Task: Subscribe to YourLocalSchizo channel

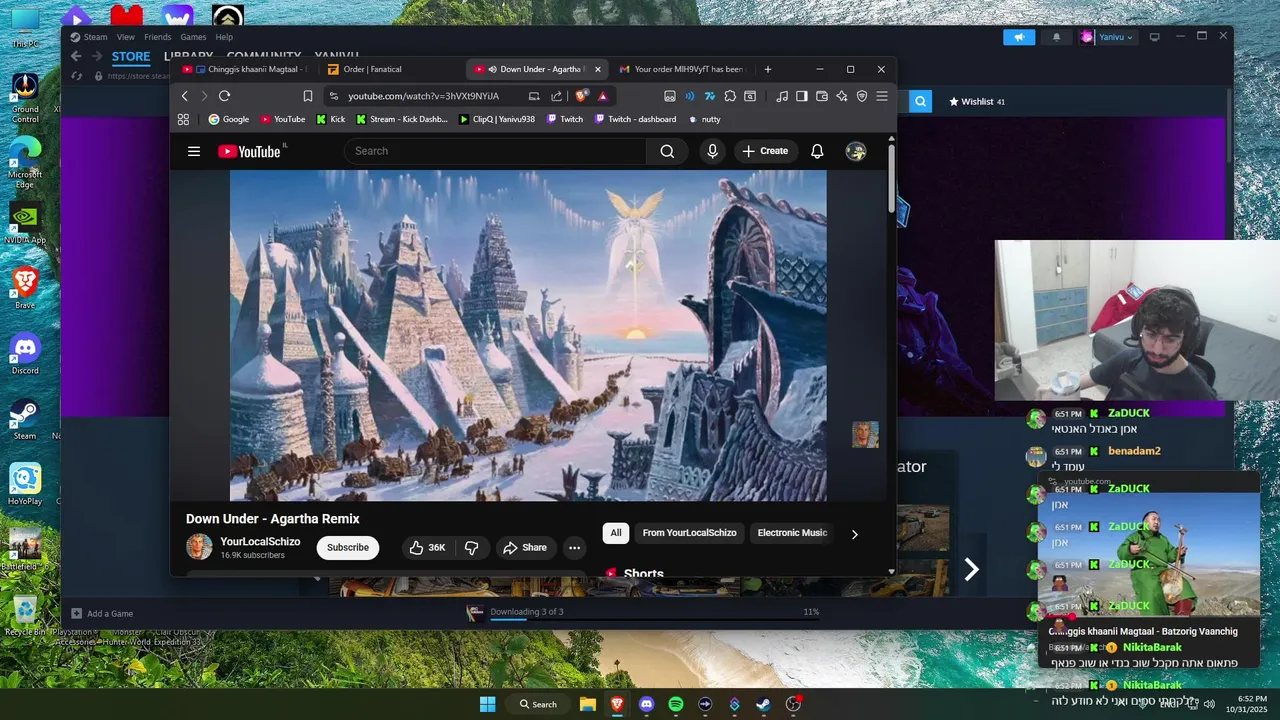Action: pyautogui.click(x=348, y=547)
